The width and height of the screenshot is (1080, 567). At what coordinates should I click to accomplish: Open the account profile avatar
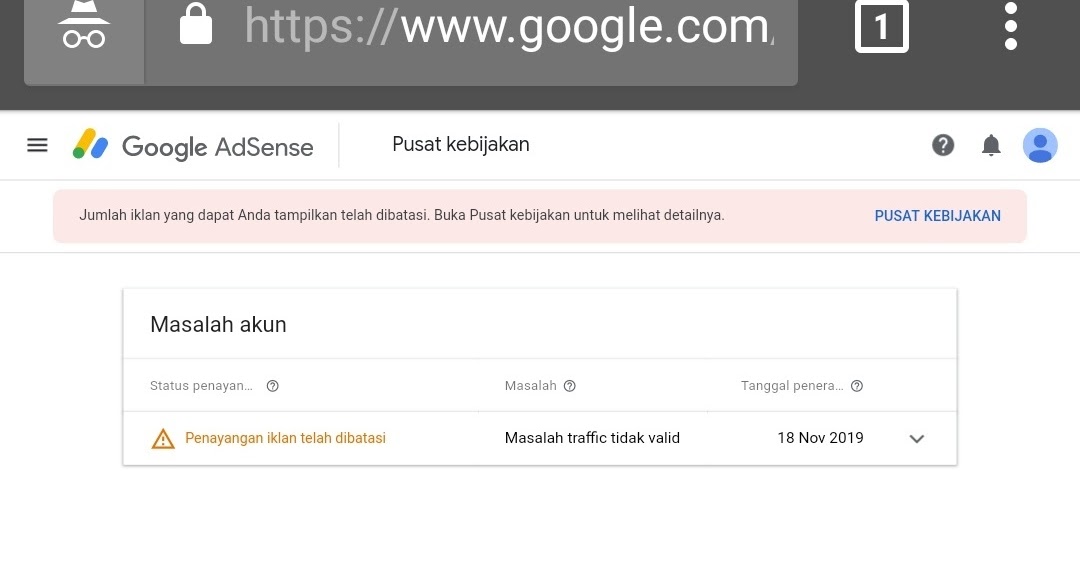click(x=1040, y=145)
